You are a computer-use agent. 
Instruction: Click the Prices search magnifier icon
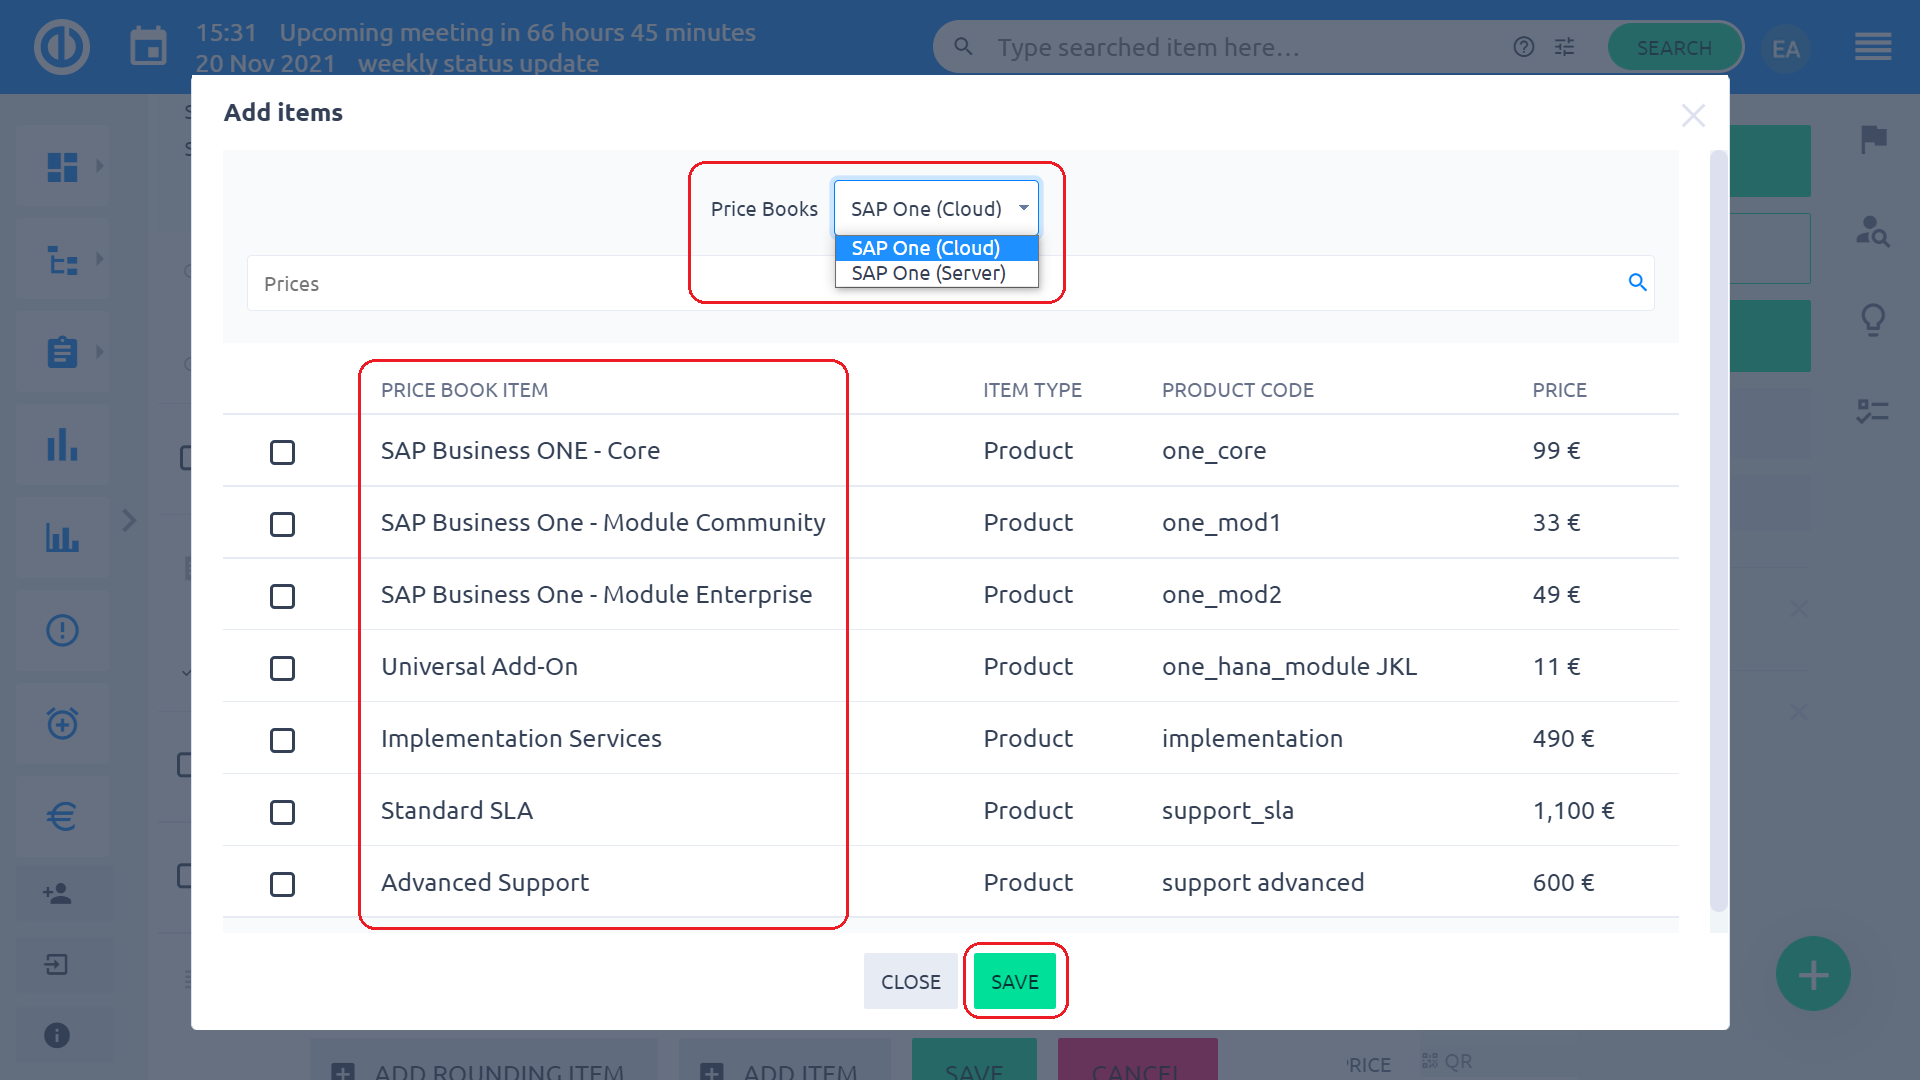pos(1637,283)
